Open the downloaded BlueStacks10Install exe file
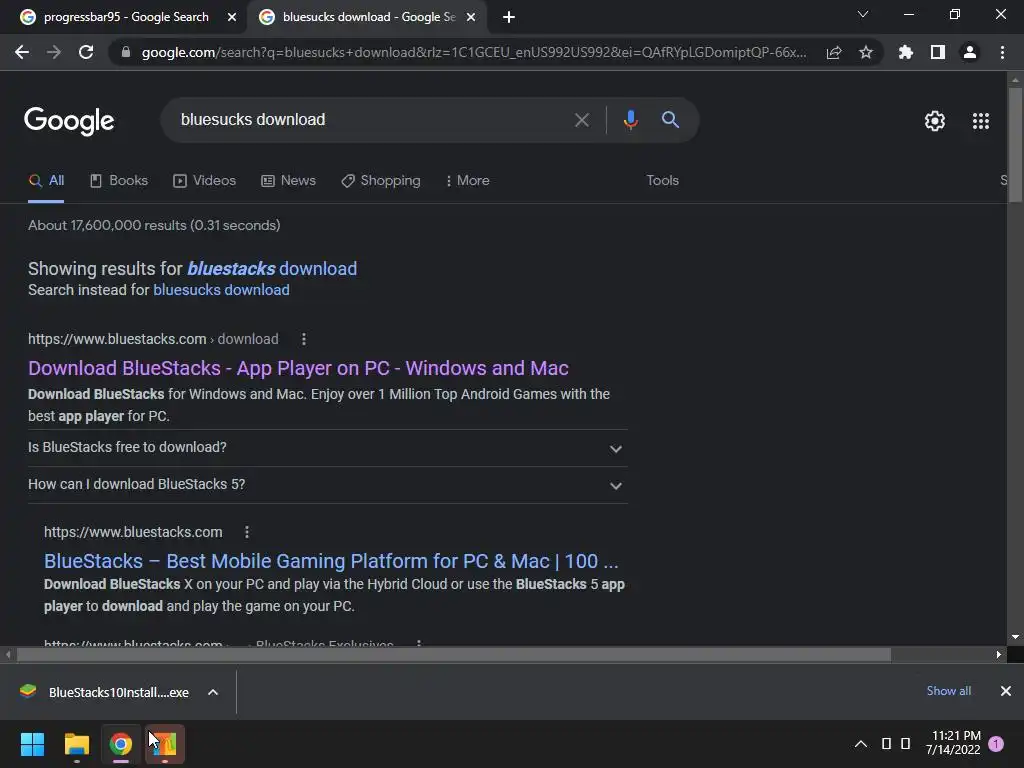The image size is (1024, 768). pyautogui.click(x=106, y=692)
